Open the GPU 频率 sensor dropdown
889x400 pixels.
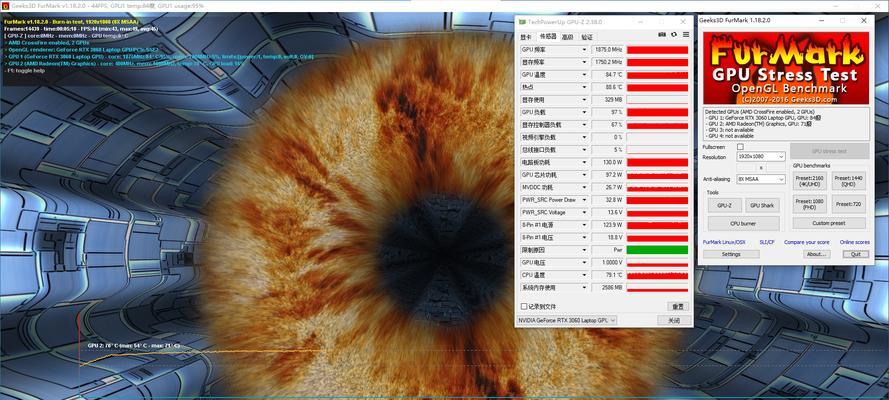point(585,50)
